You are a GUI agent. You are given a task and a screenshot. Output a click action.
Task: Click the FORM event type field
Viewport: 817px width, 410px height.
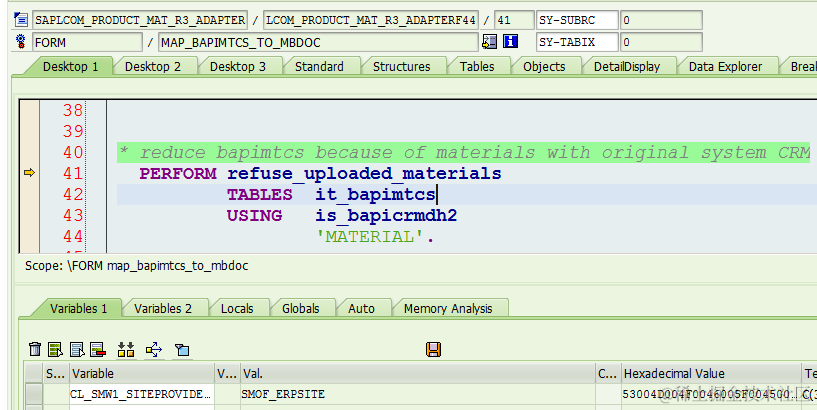click(87, 42)
